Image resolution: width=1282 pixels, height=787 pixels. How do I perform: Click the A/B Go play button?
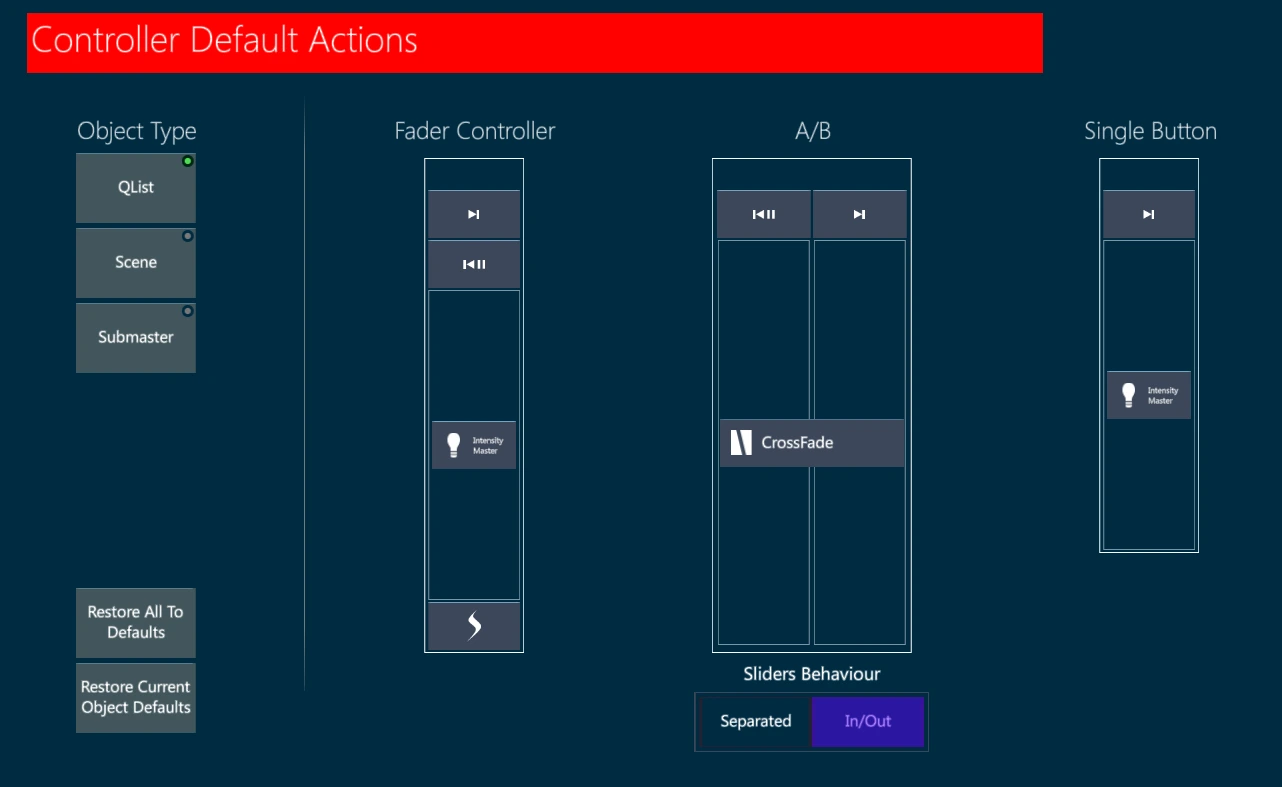(860, 214)
